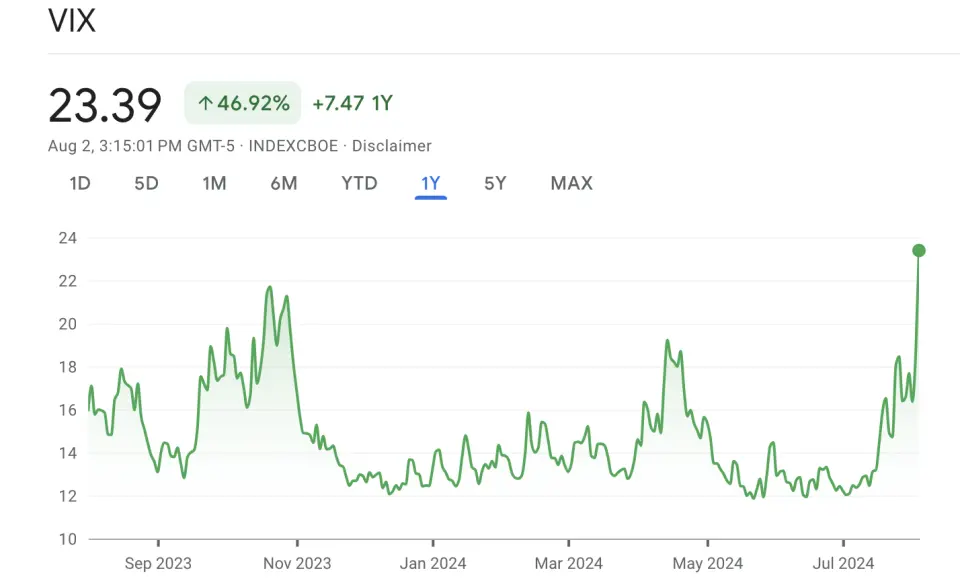Viewport: 960px width, 585px height.
Task: Click the INDEXCBOE exchange label
Action: [x=293, y=146]
